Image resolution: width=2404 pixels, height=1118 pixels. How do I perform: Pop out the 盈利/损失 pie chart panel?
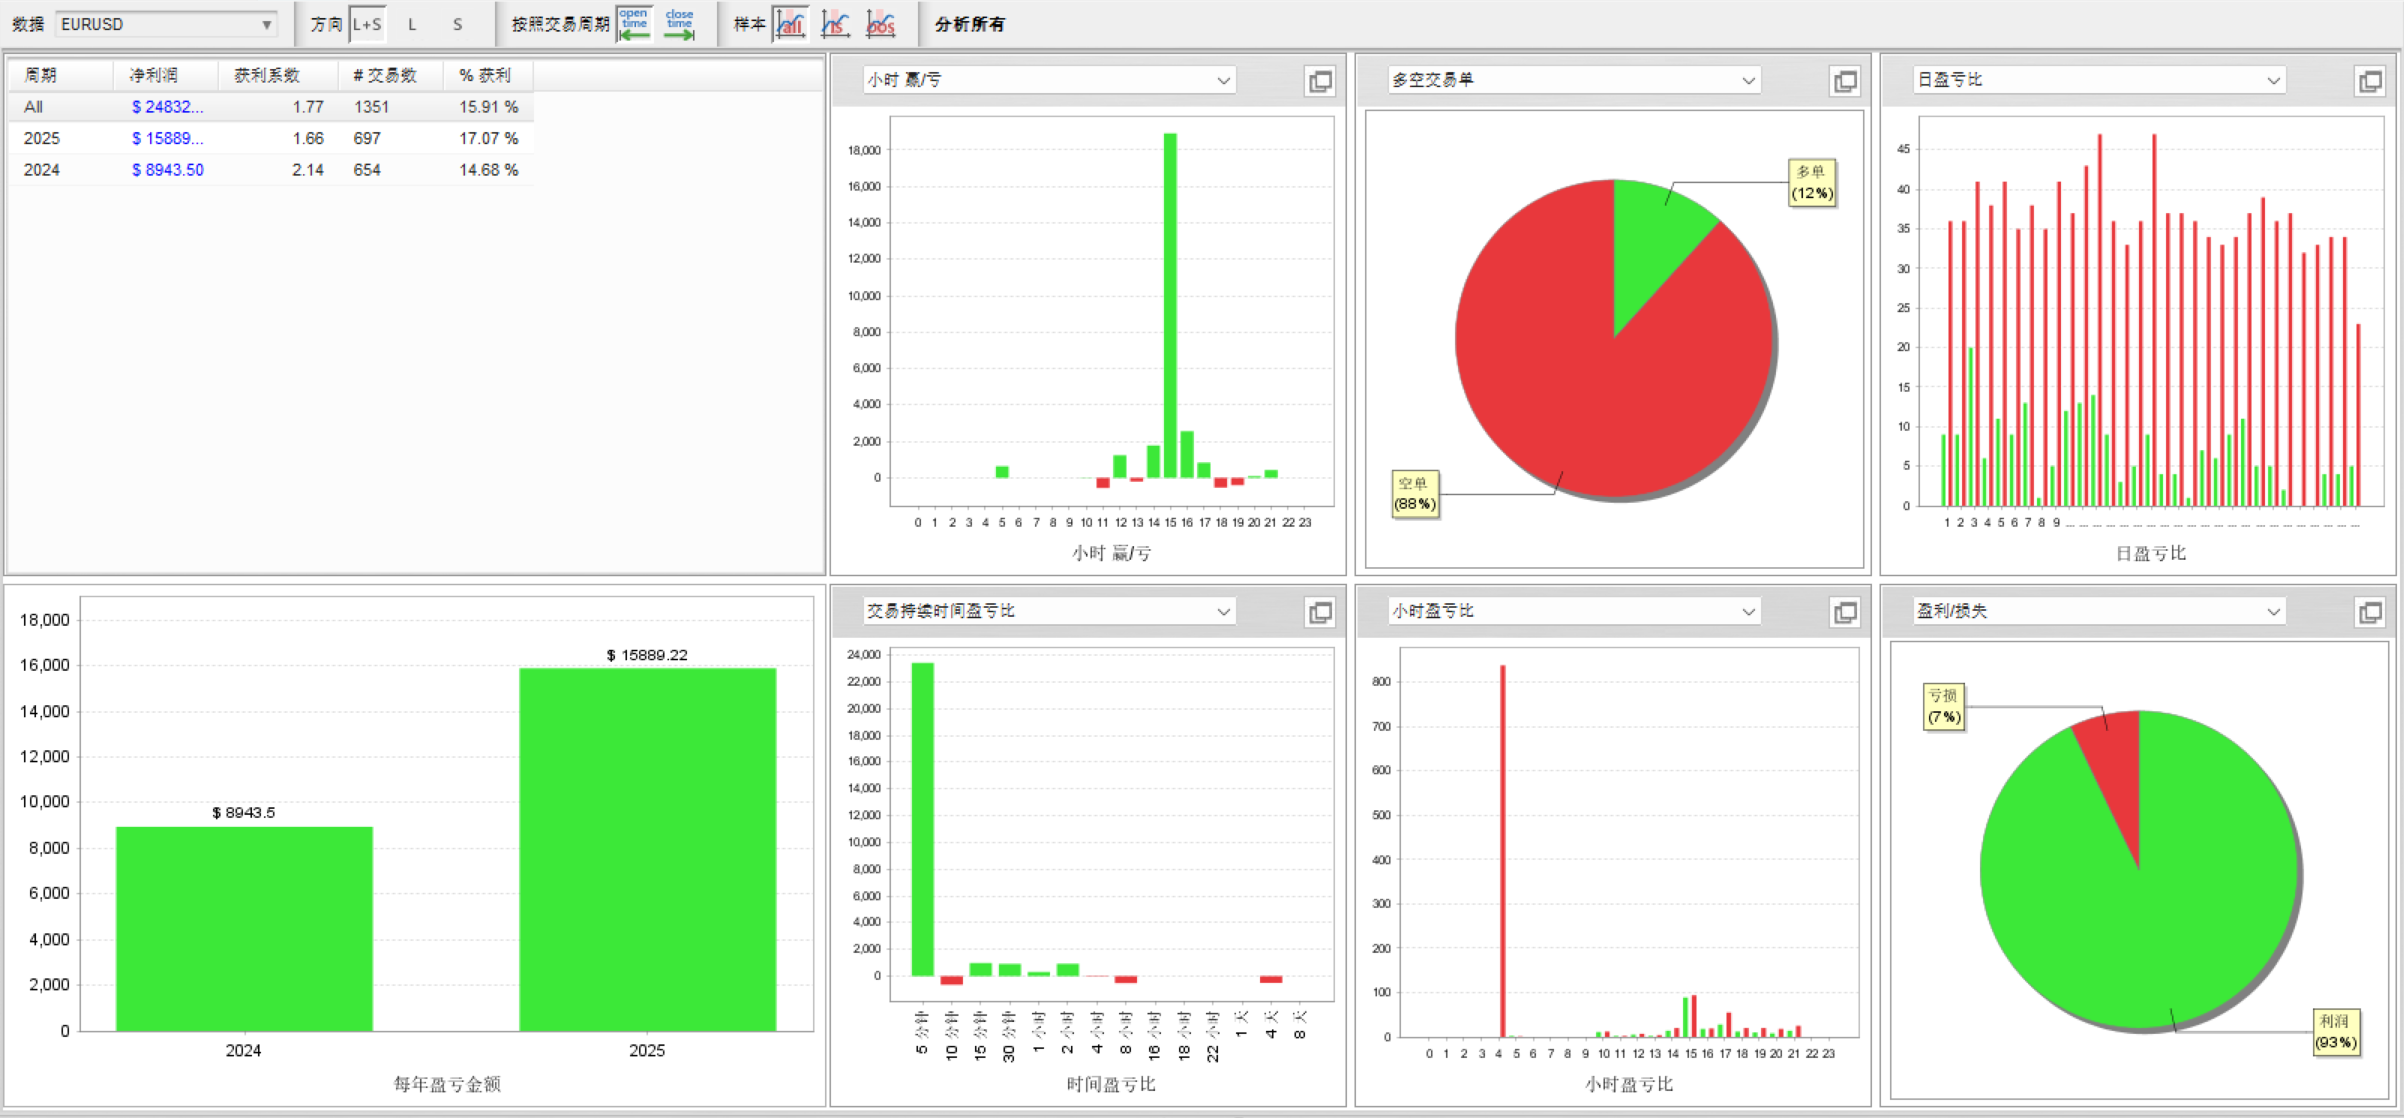pos(2370,612)
